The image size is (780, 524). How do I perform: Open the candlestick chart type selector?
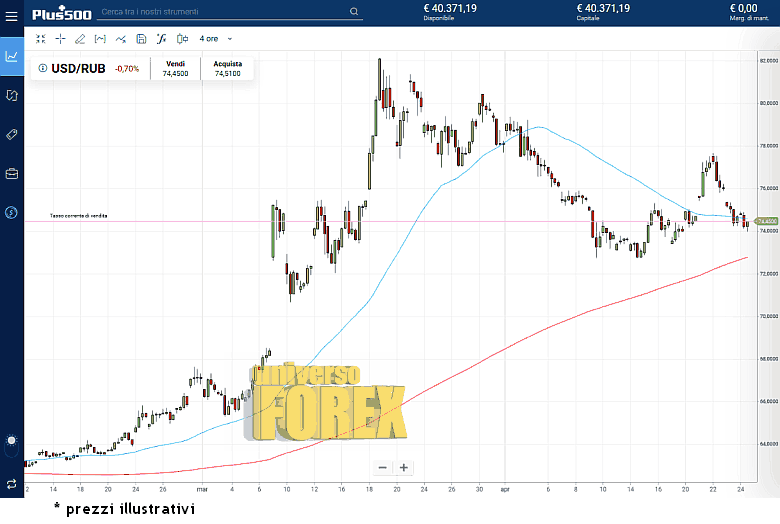click(182, 39)
